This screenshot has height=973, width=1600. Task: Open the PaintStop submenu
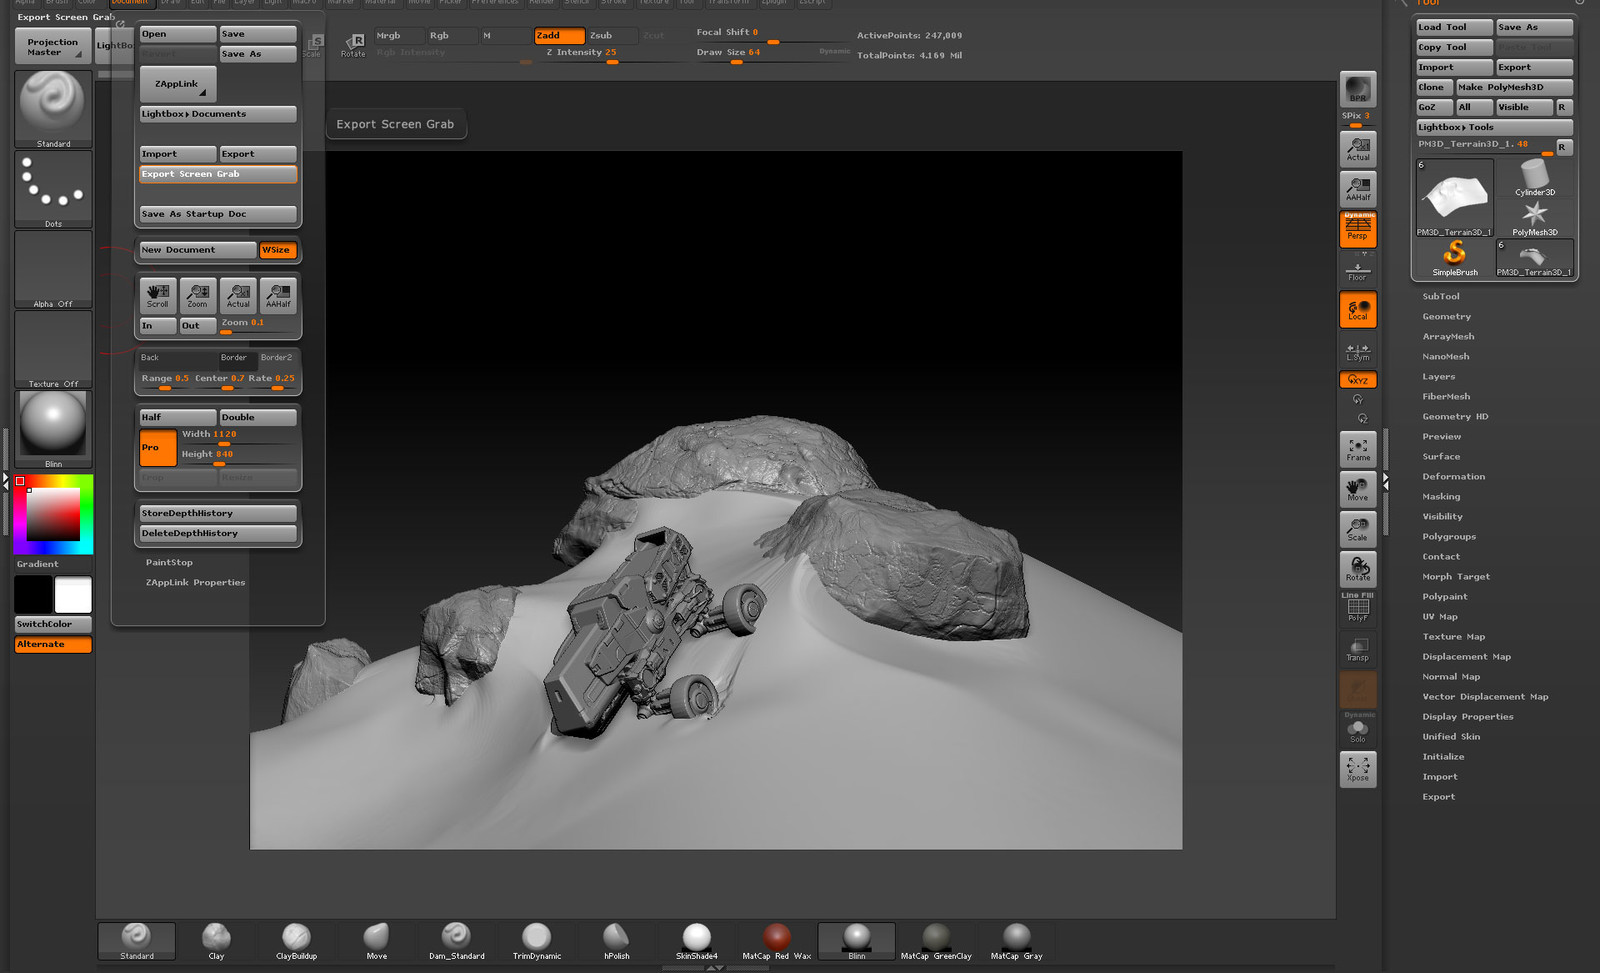click(x=169, y=562)
